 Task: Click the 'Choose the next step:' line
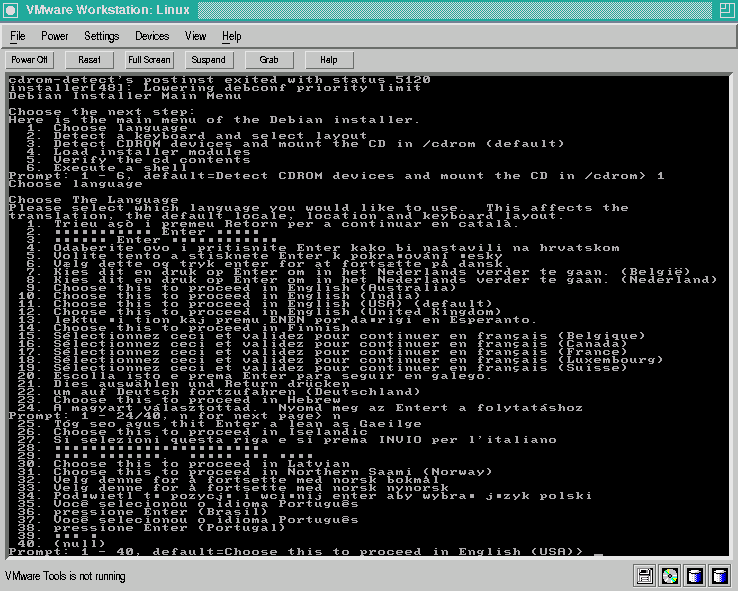pyautogui.click(x=102, y=112)
